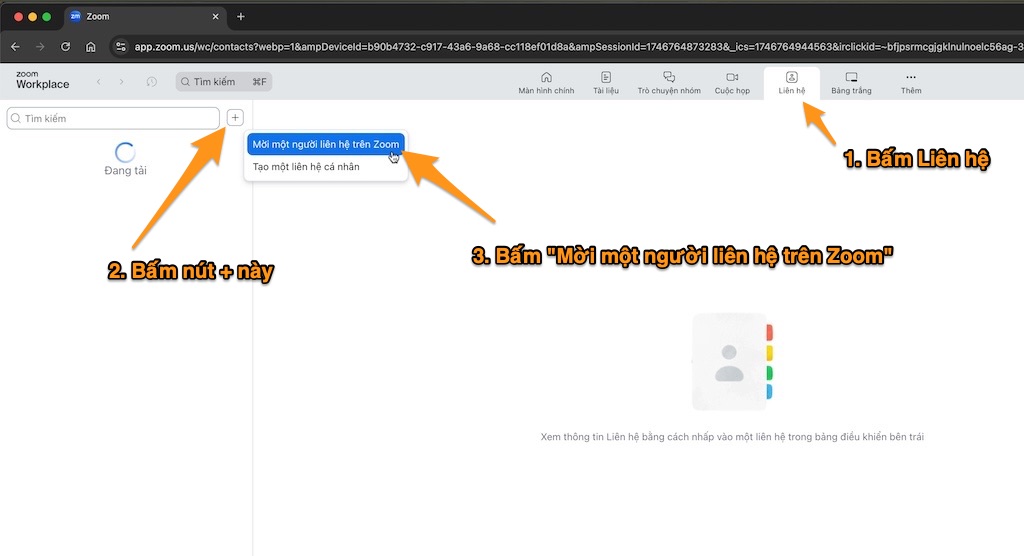Go back using Zoom's back chevron
The width and height of the screenshot is (1024, 556).
click(x=99, y=82)
